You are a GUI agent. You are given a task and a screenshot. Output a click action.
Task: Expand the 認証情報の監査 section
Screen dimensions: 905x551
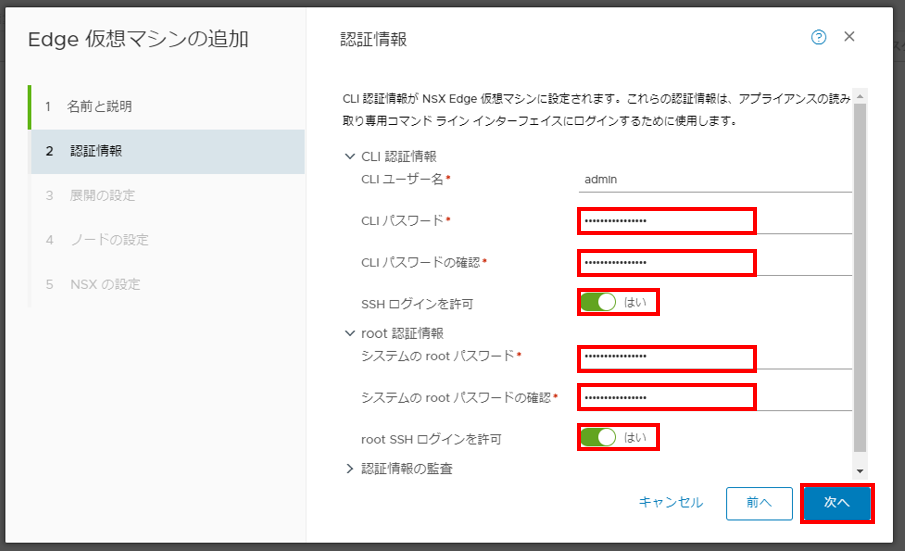[x=349, y=468]
